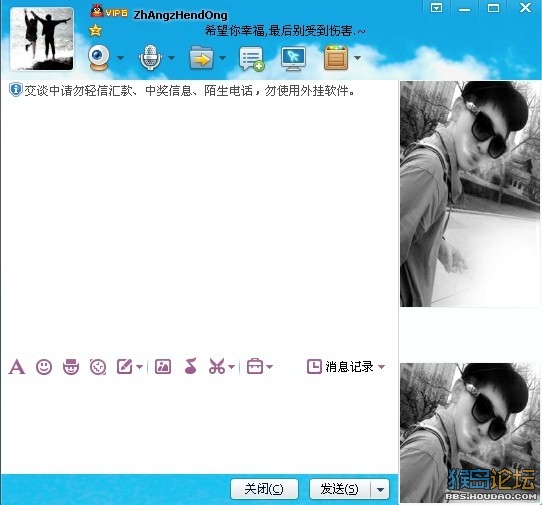
Task: Send a file using folder arrow icon
Action: [201, 58]
